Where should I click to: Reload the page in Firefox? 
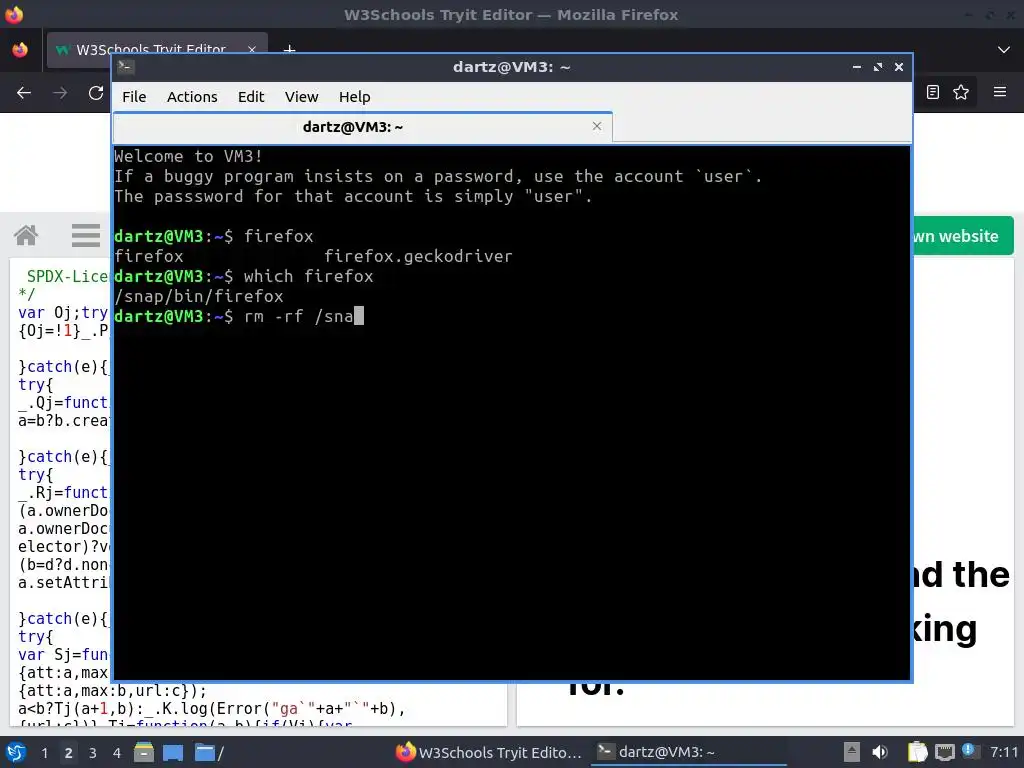pyautogui.click(x=96, y=93)
